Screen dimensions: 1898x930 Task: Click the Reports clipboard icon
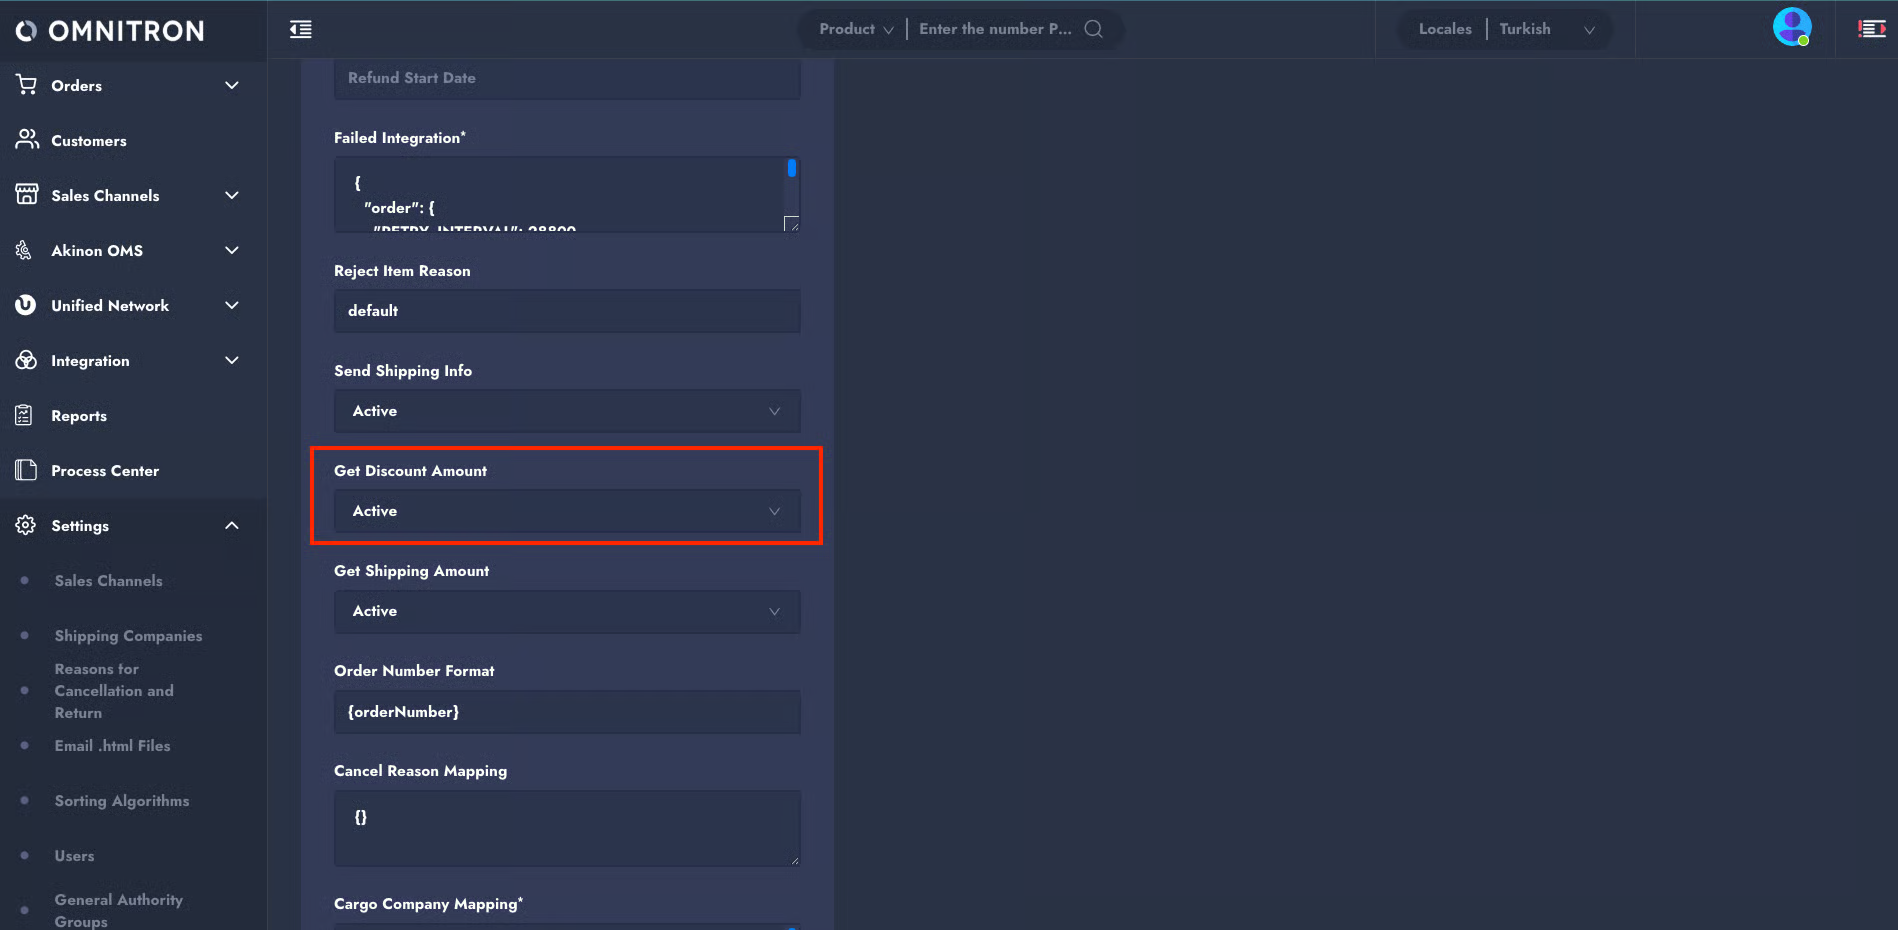[x=25, y=415]
